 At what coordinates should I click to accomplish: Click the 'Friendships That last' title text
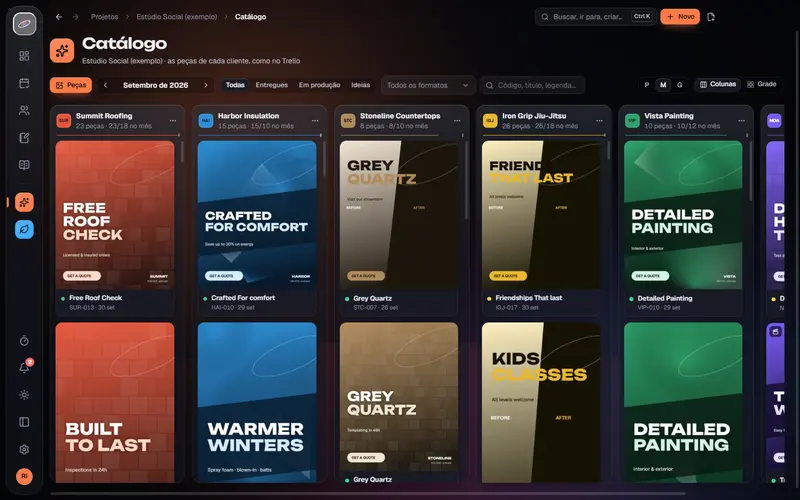(x=529, y=298)
